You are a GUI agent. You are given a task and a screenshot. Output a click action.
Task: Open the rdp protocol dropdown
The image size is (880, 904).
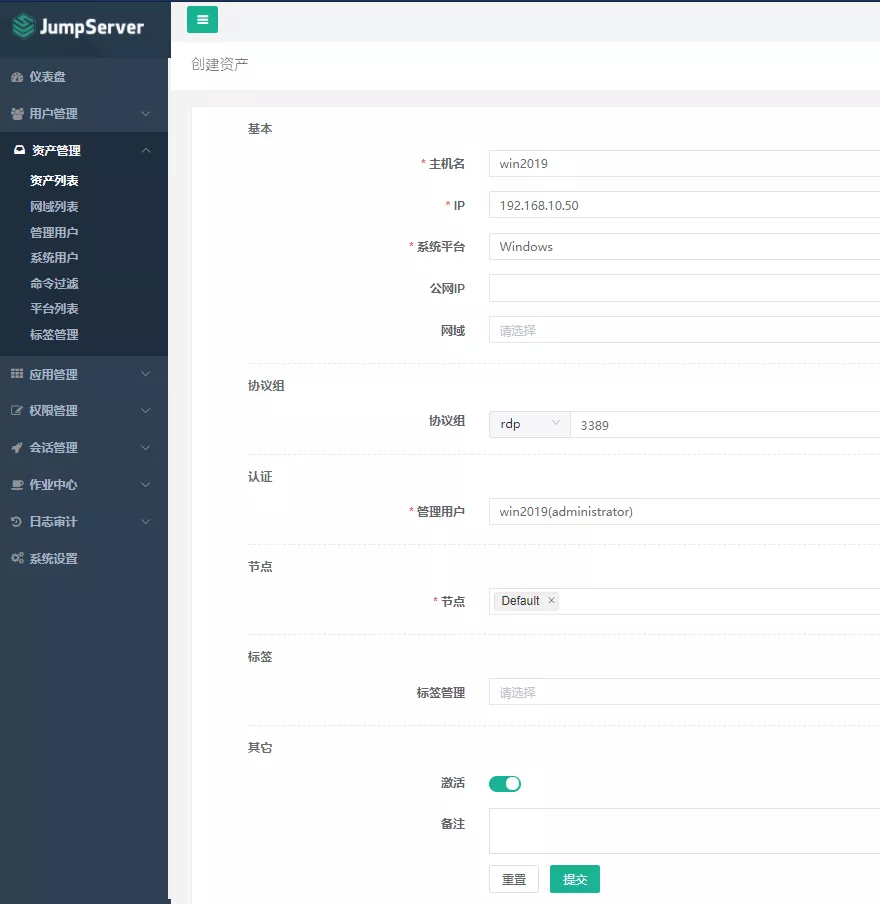[529, 424]
